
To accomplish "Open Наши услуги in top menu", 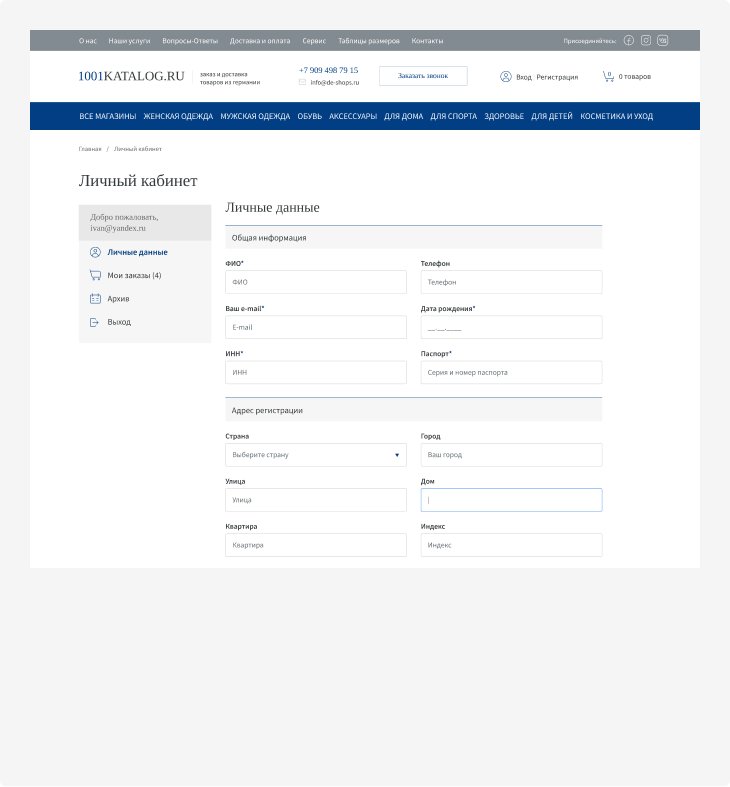I will tap(130, 41).
